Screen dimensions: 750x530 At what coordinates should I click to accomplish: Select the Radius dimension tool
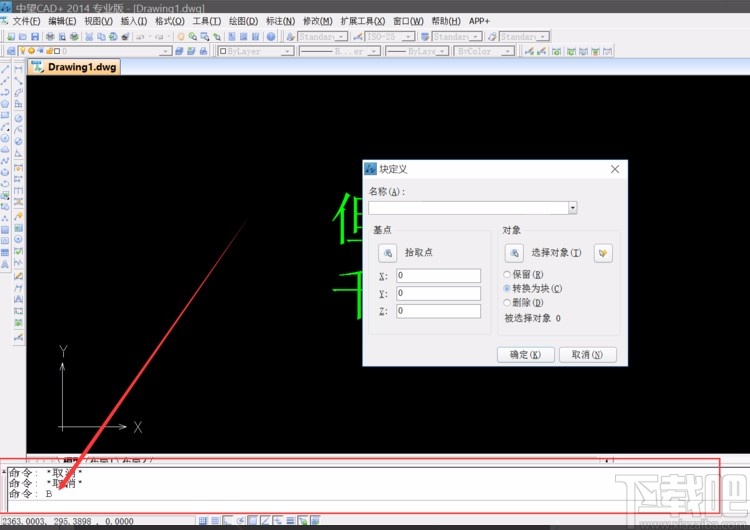coord(18,118)
